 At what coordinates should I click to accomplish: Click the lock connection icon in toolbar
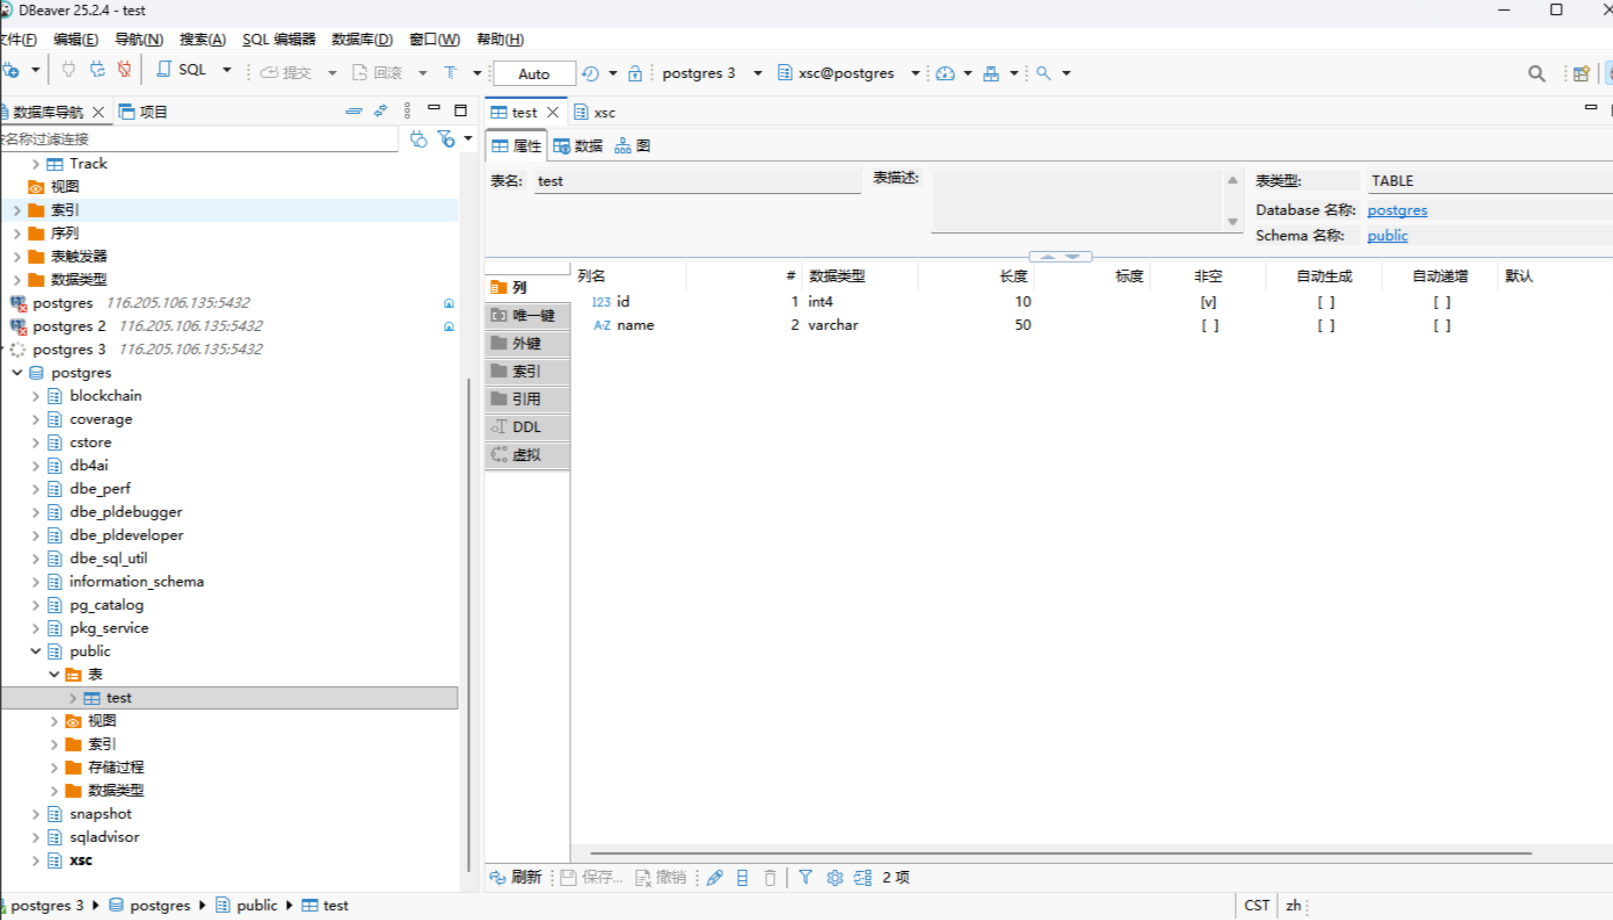tap(635, 73)
